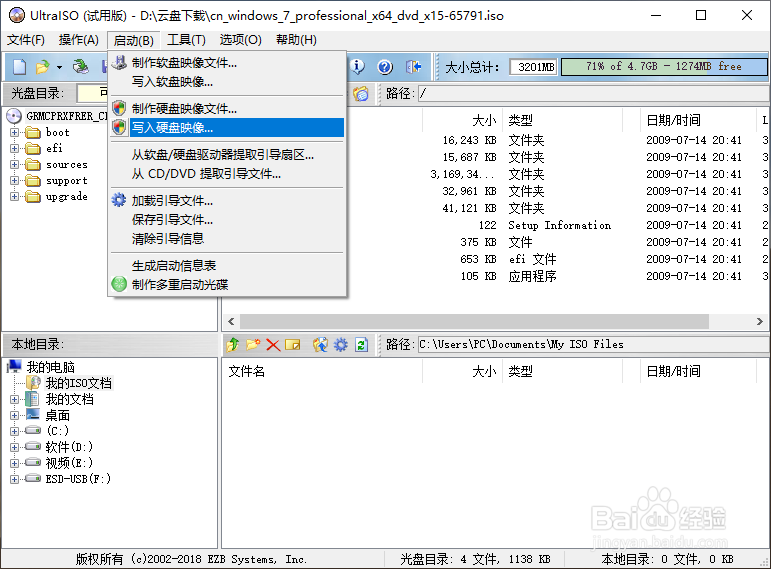This screenshot has width=771, height=569.
Task: Open the 帮助(H) menu
Action: point(296,39)
